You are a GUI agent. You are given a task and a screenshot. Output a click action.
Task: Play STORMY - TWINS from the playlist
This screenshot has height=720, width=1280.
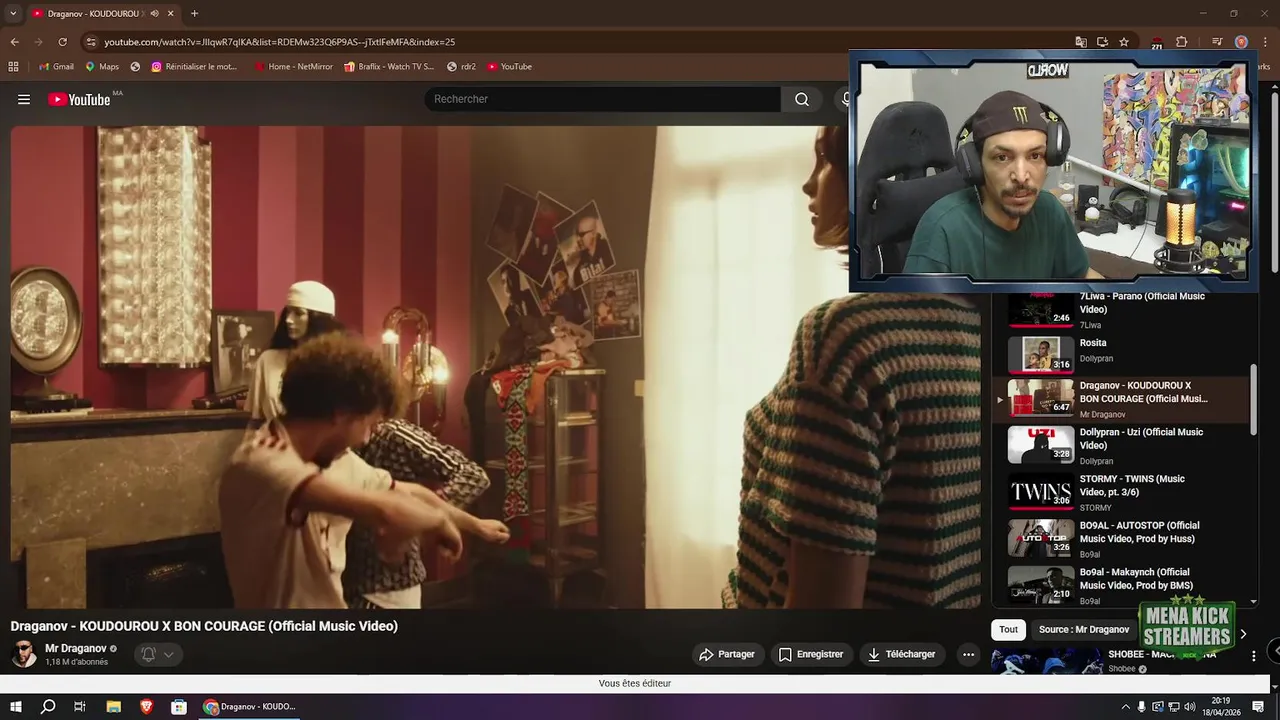point(1122,493)
